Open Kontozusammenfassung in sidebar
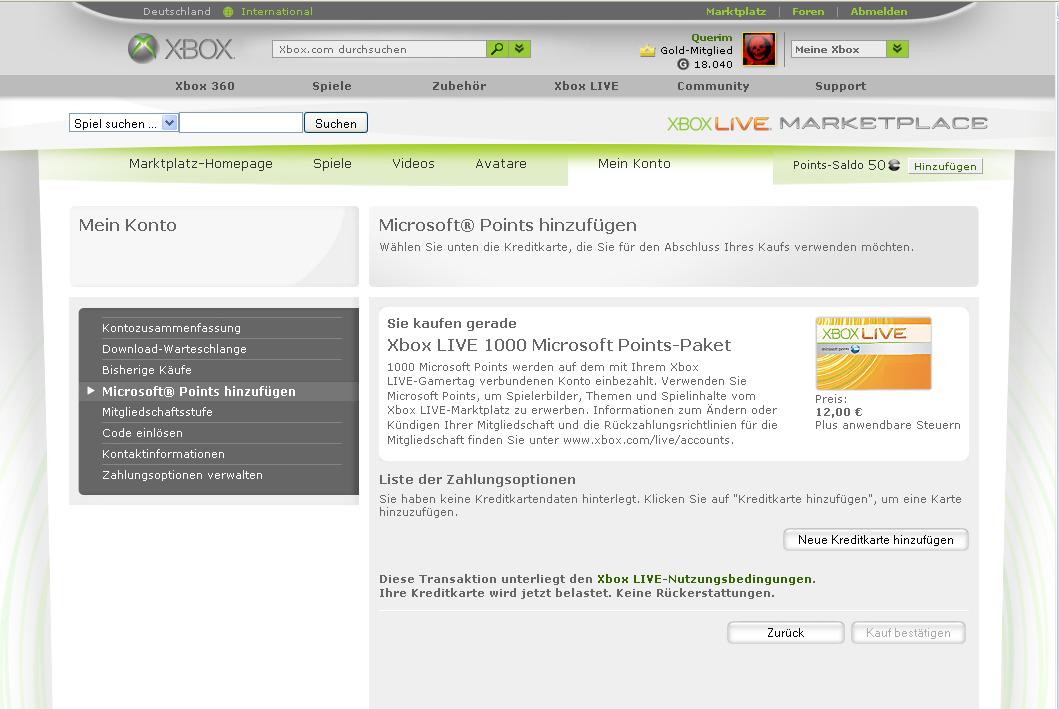Viewport: 1059px width, 709px height. tap(171, 327)
